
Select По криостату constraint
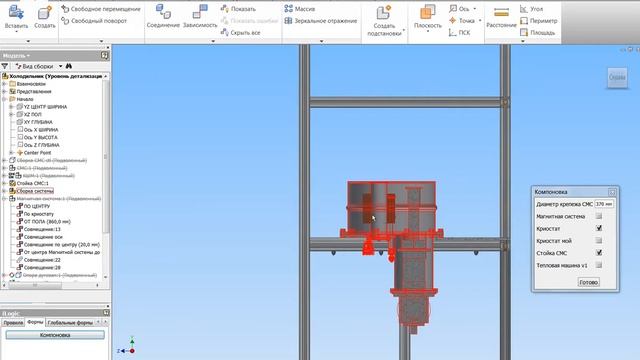[x=35, y=214]
